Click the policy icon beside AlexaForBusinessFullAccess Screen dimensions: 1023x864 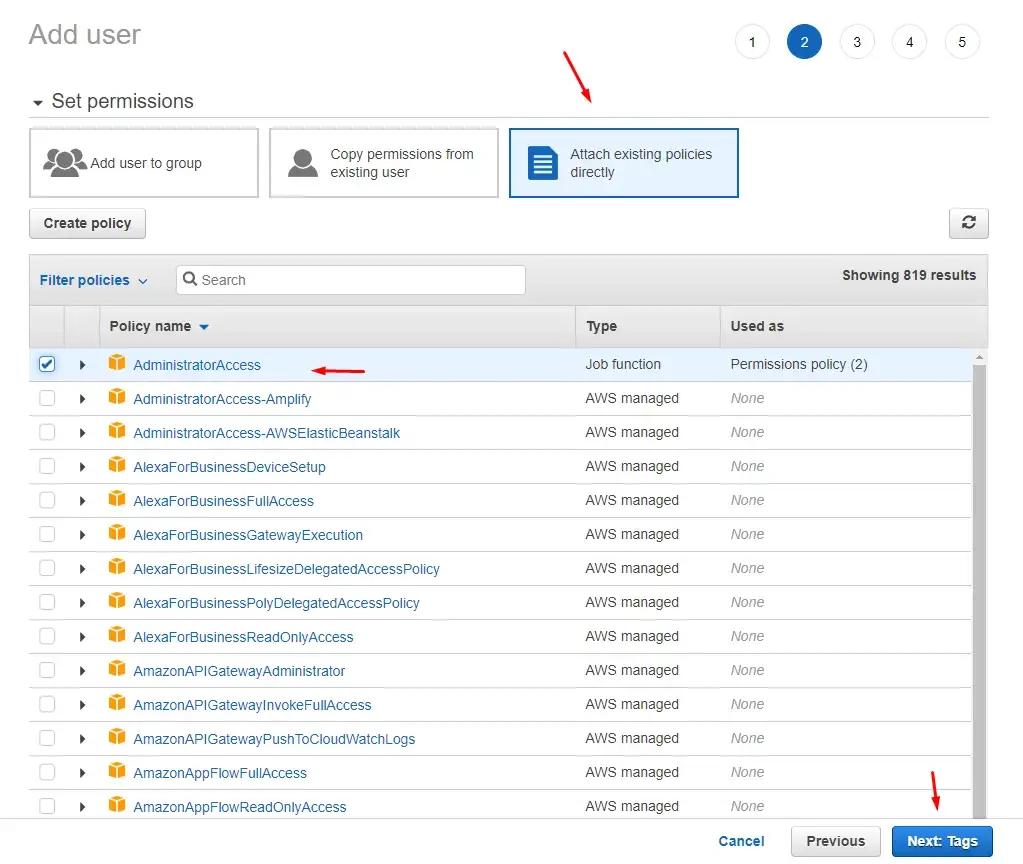pos(117,500)
